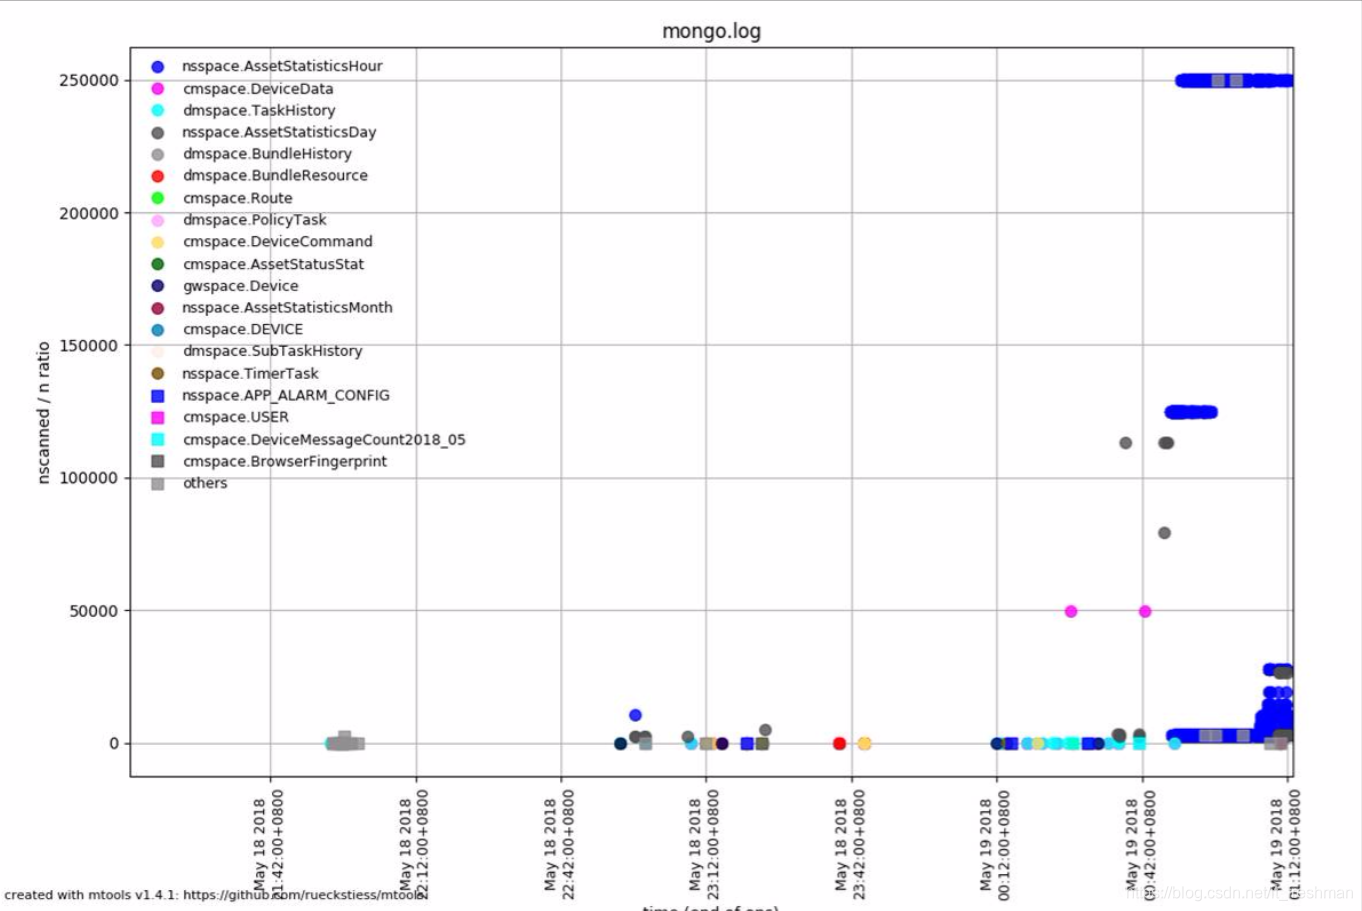Open the mtools GitHub link in footer
The image size is (1362, 911).
[305, 895]
